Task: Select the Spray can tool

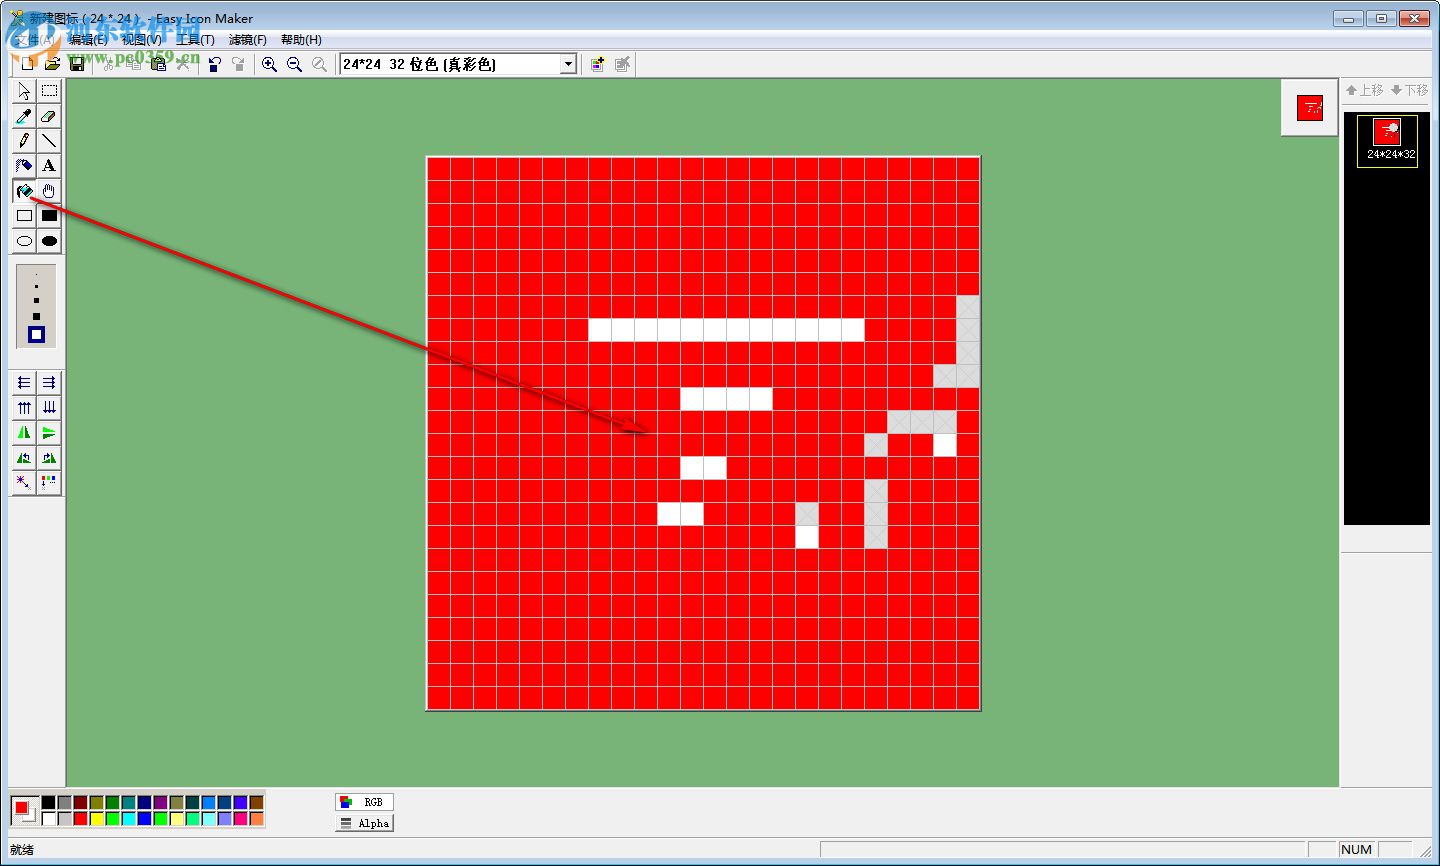Action: (23, 166)
